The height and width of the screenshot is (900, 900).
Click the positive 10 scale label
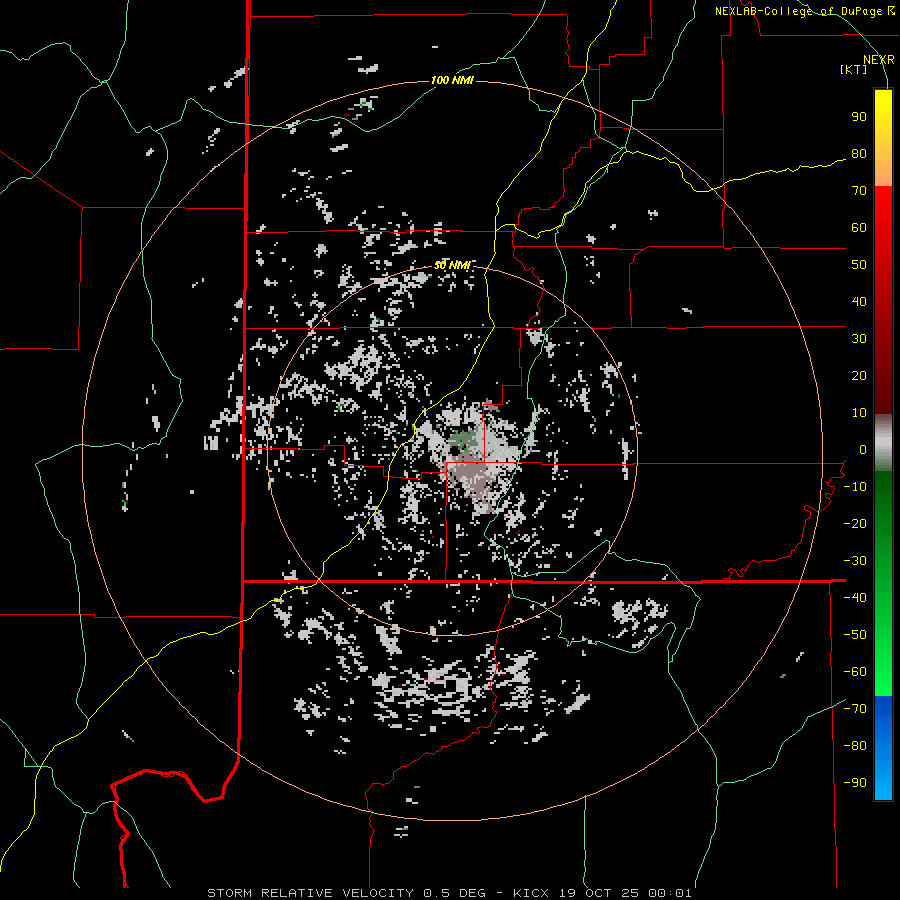click(859, 413)
